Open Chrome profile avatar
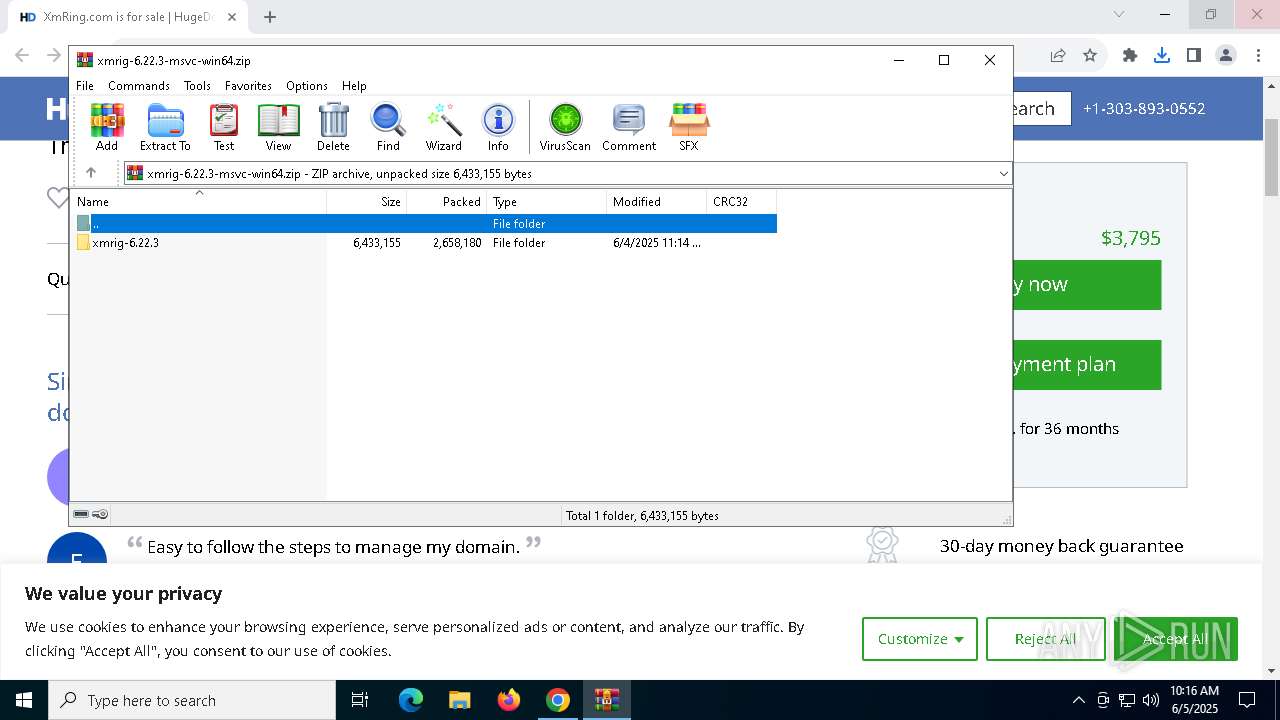This screenshot has height=720, width=1280. pos(1226,56)
